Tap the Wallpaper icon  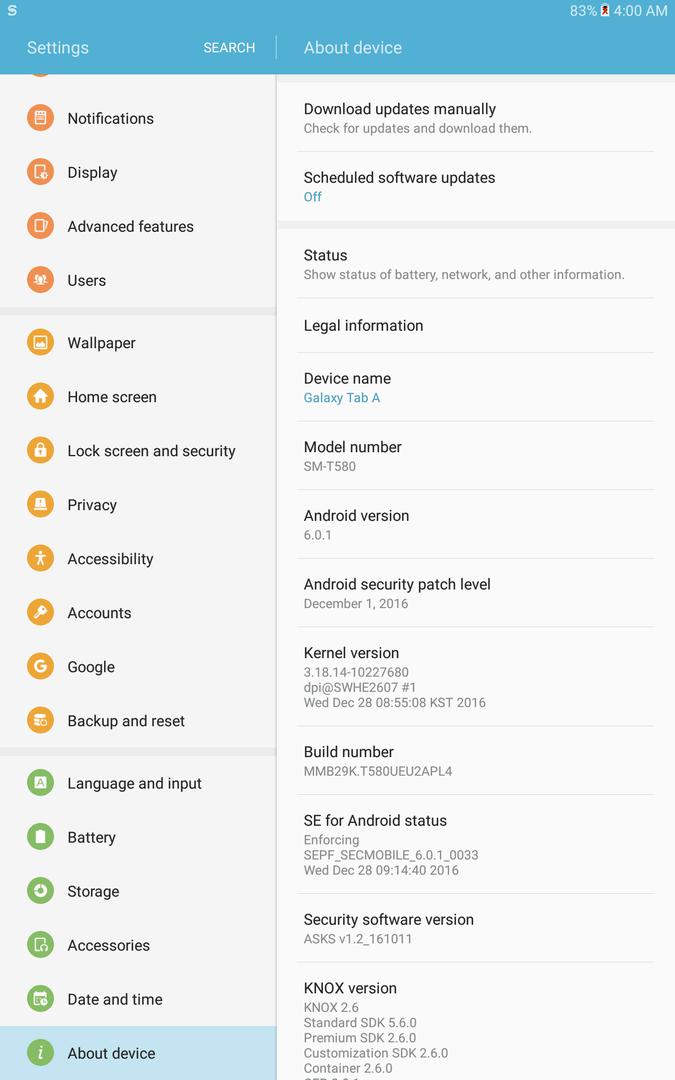click(x=40, y=342)
